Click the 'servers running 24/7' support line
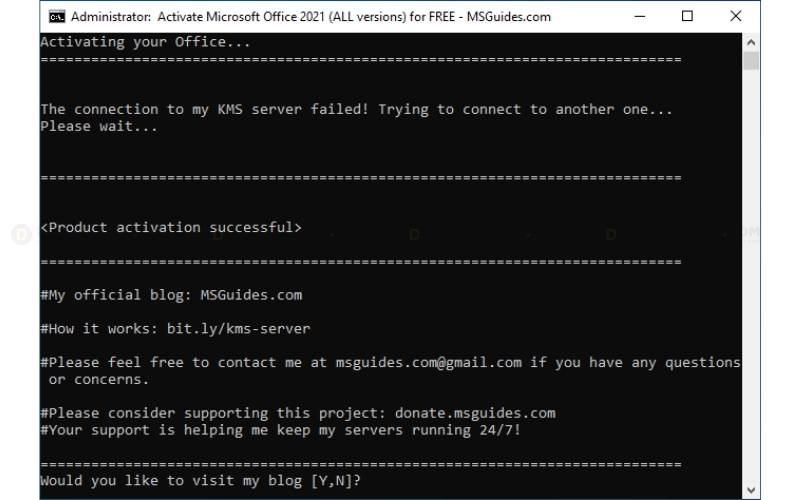Image resolution: width=800 pixels, height=500 pixels. tap(281, 430)
